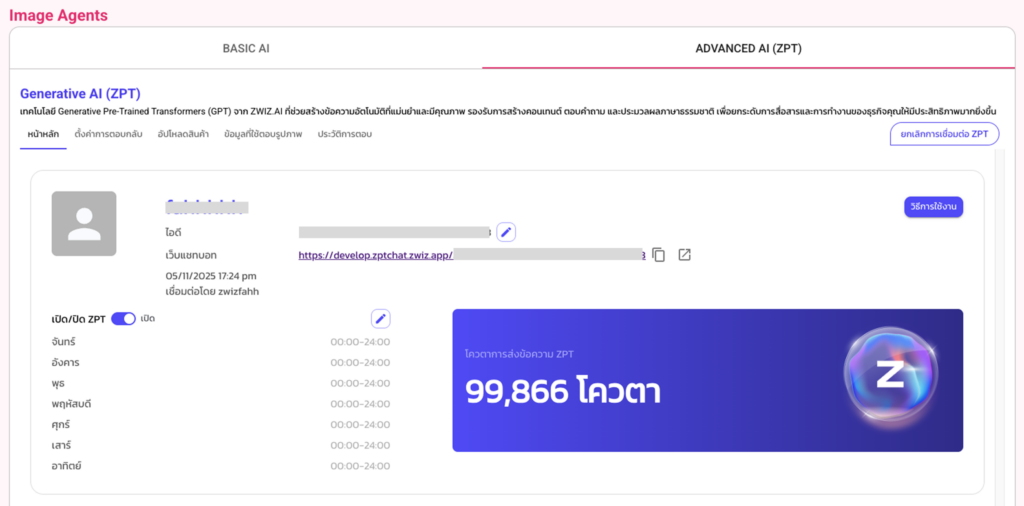This screenshot has width=1024, height=506.
Task: Click the Image Agents page heading
Action: pyautogui.click(x=58, y=15)
